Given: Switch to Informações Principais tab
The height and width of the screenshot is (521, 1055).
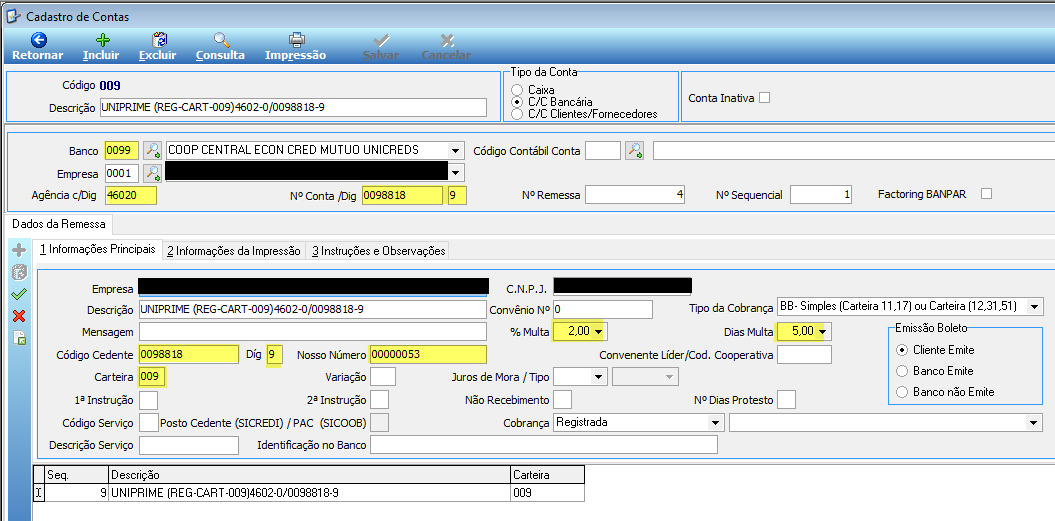Looking at the screenshot, I should pos(98,249).
